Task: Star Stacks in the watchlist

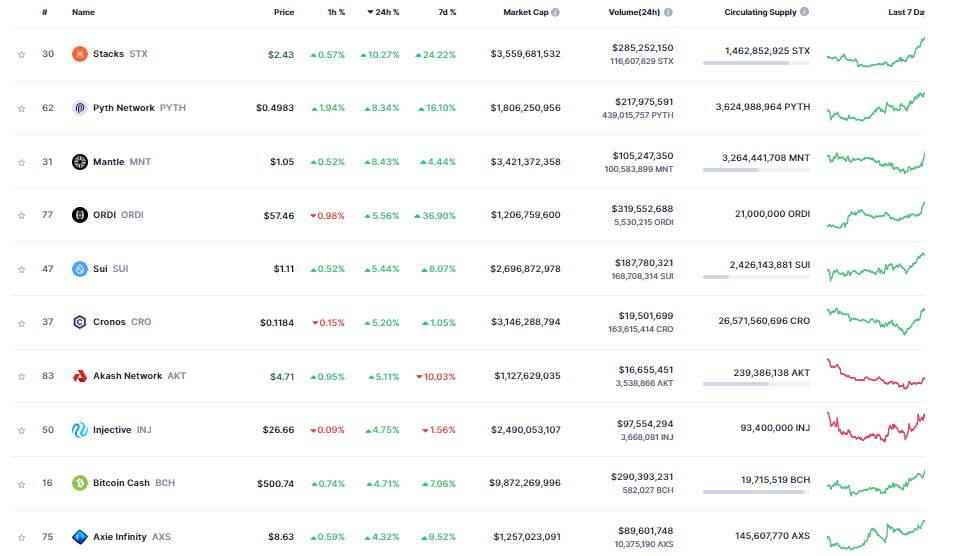Action: click(x=22, y=55)
